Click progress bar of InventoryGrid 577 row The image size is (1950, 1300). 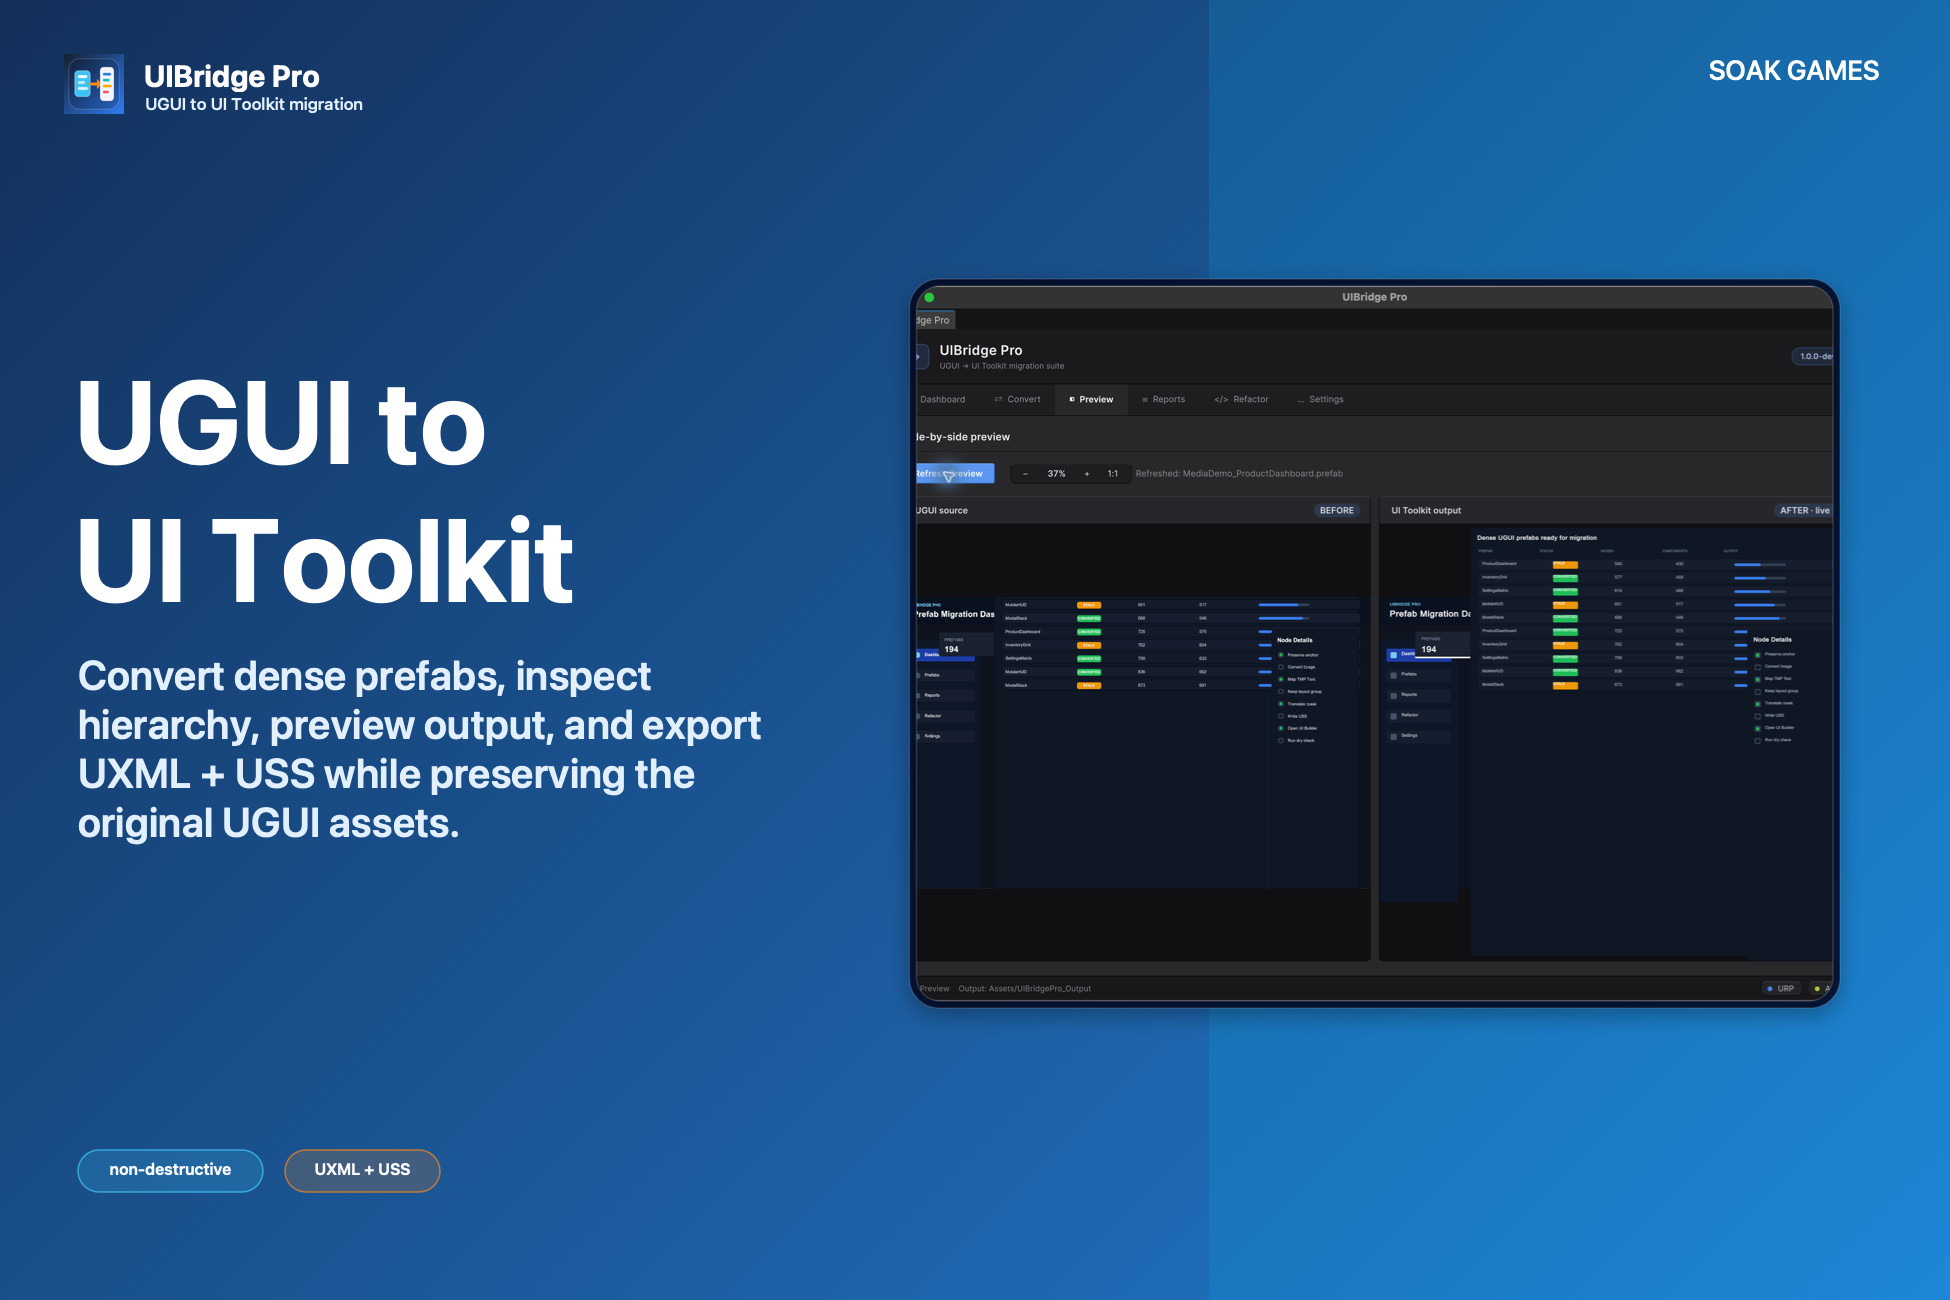click(1760, 577)
